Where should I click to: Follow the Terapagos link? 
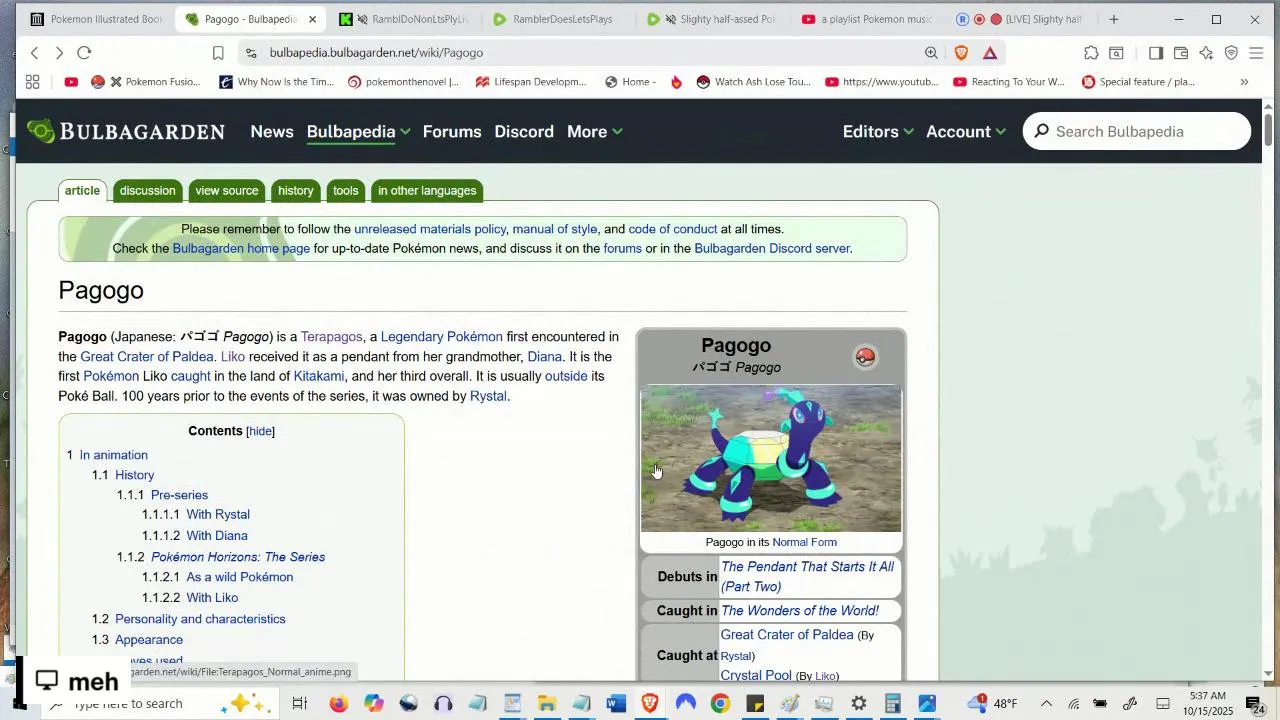click(x=331, y=337)
